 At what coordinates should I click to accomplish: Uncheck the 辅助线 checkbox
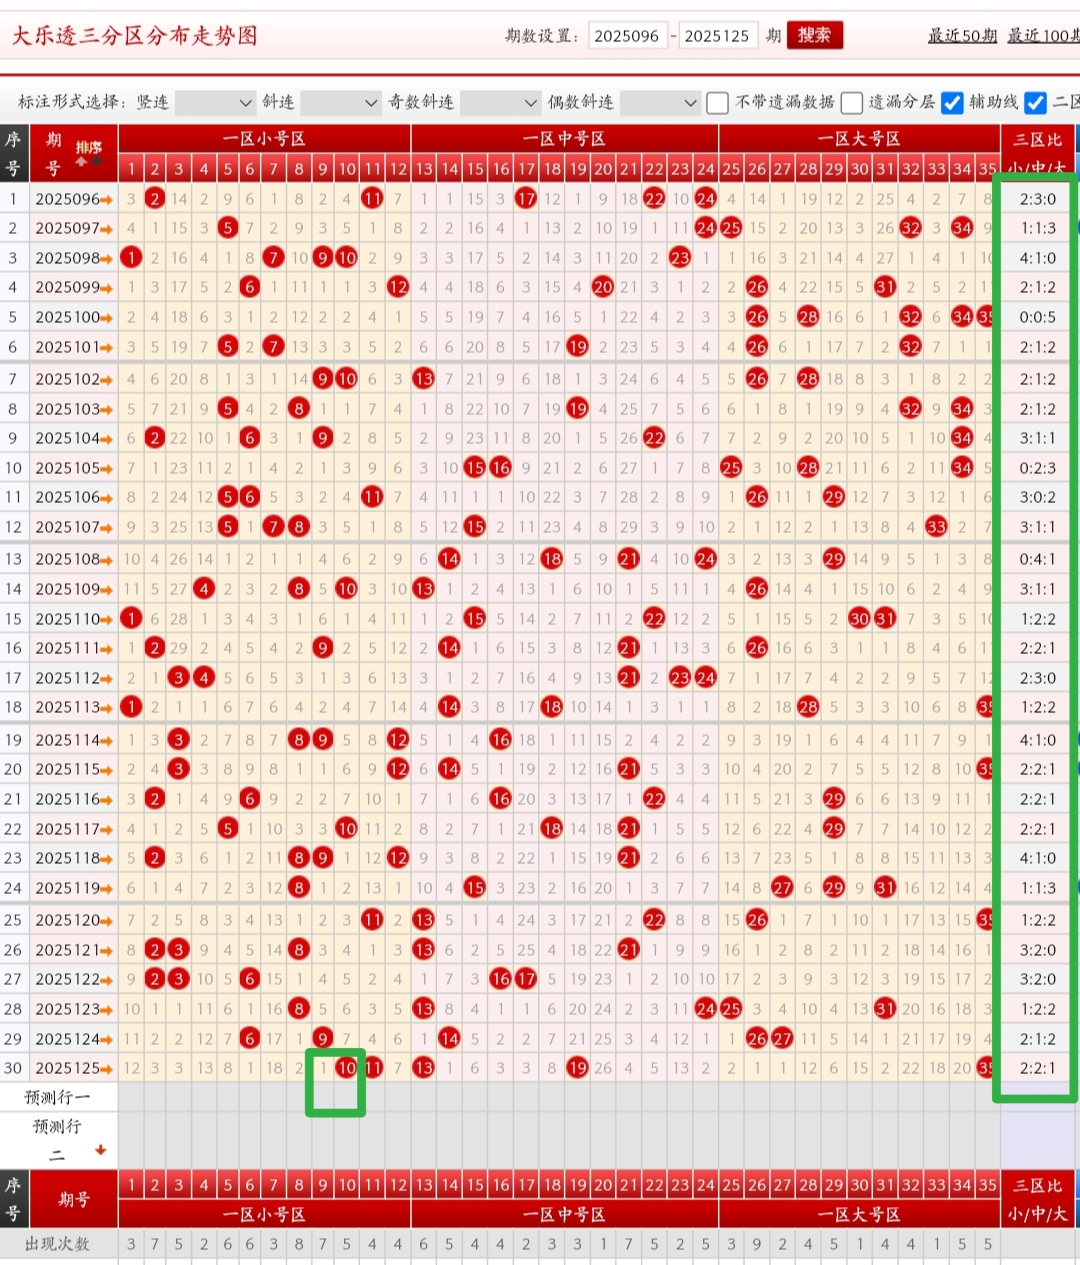tap(953, 103)
